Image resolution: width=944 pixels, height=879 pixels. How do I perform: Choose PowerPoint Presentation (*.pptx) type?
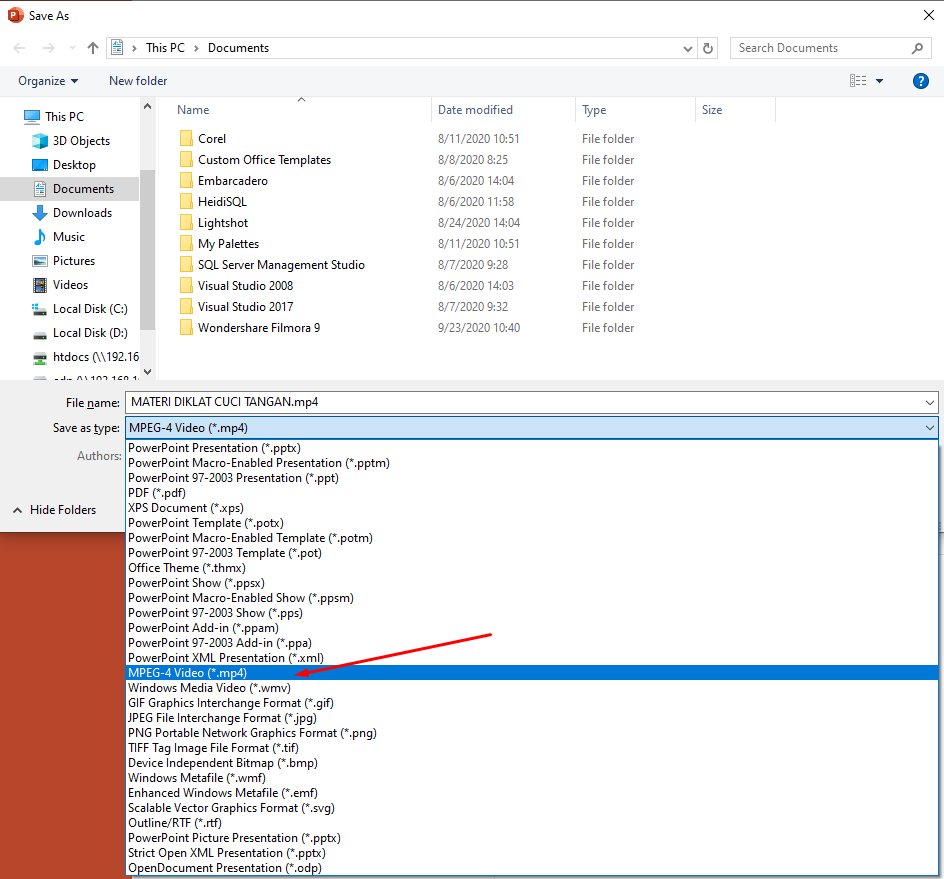click(532, 448)
